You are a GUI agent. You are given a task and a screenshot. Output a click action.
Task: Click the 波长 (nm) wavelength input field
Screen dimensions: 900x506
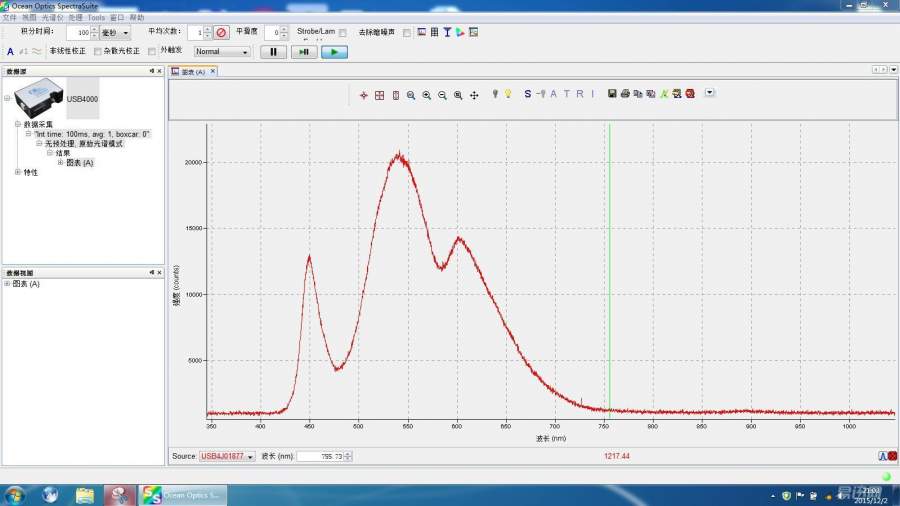coord(321,456)
